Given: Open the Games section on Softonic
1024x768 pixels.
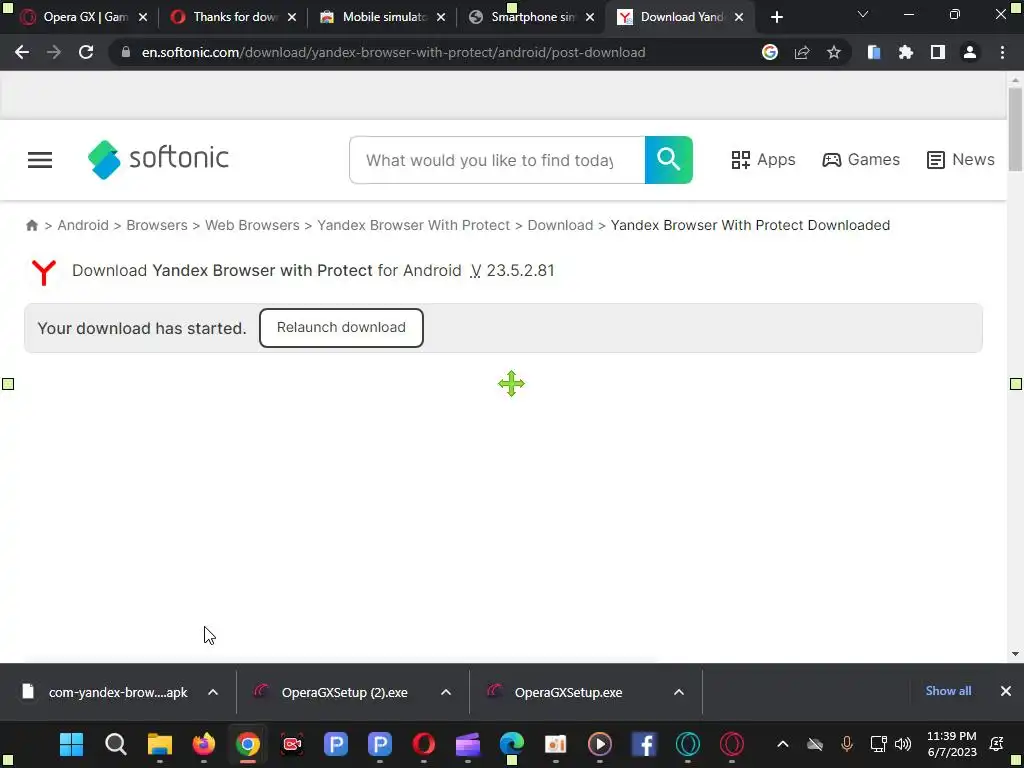Looking at the screenshot, I should point(861,160).
